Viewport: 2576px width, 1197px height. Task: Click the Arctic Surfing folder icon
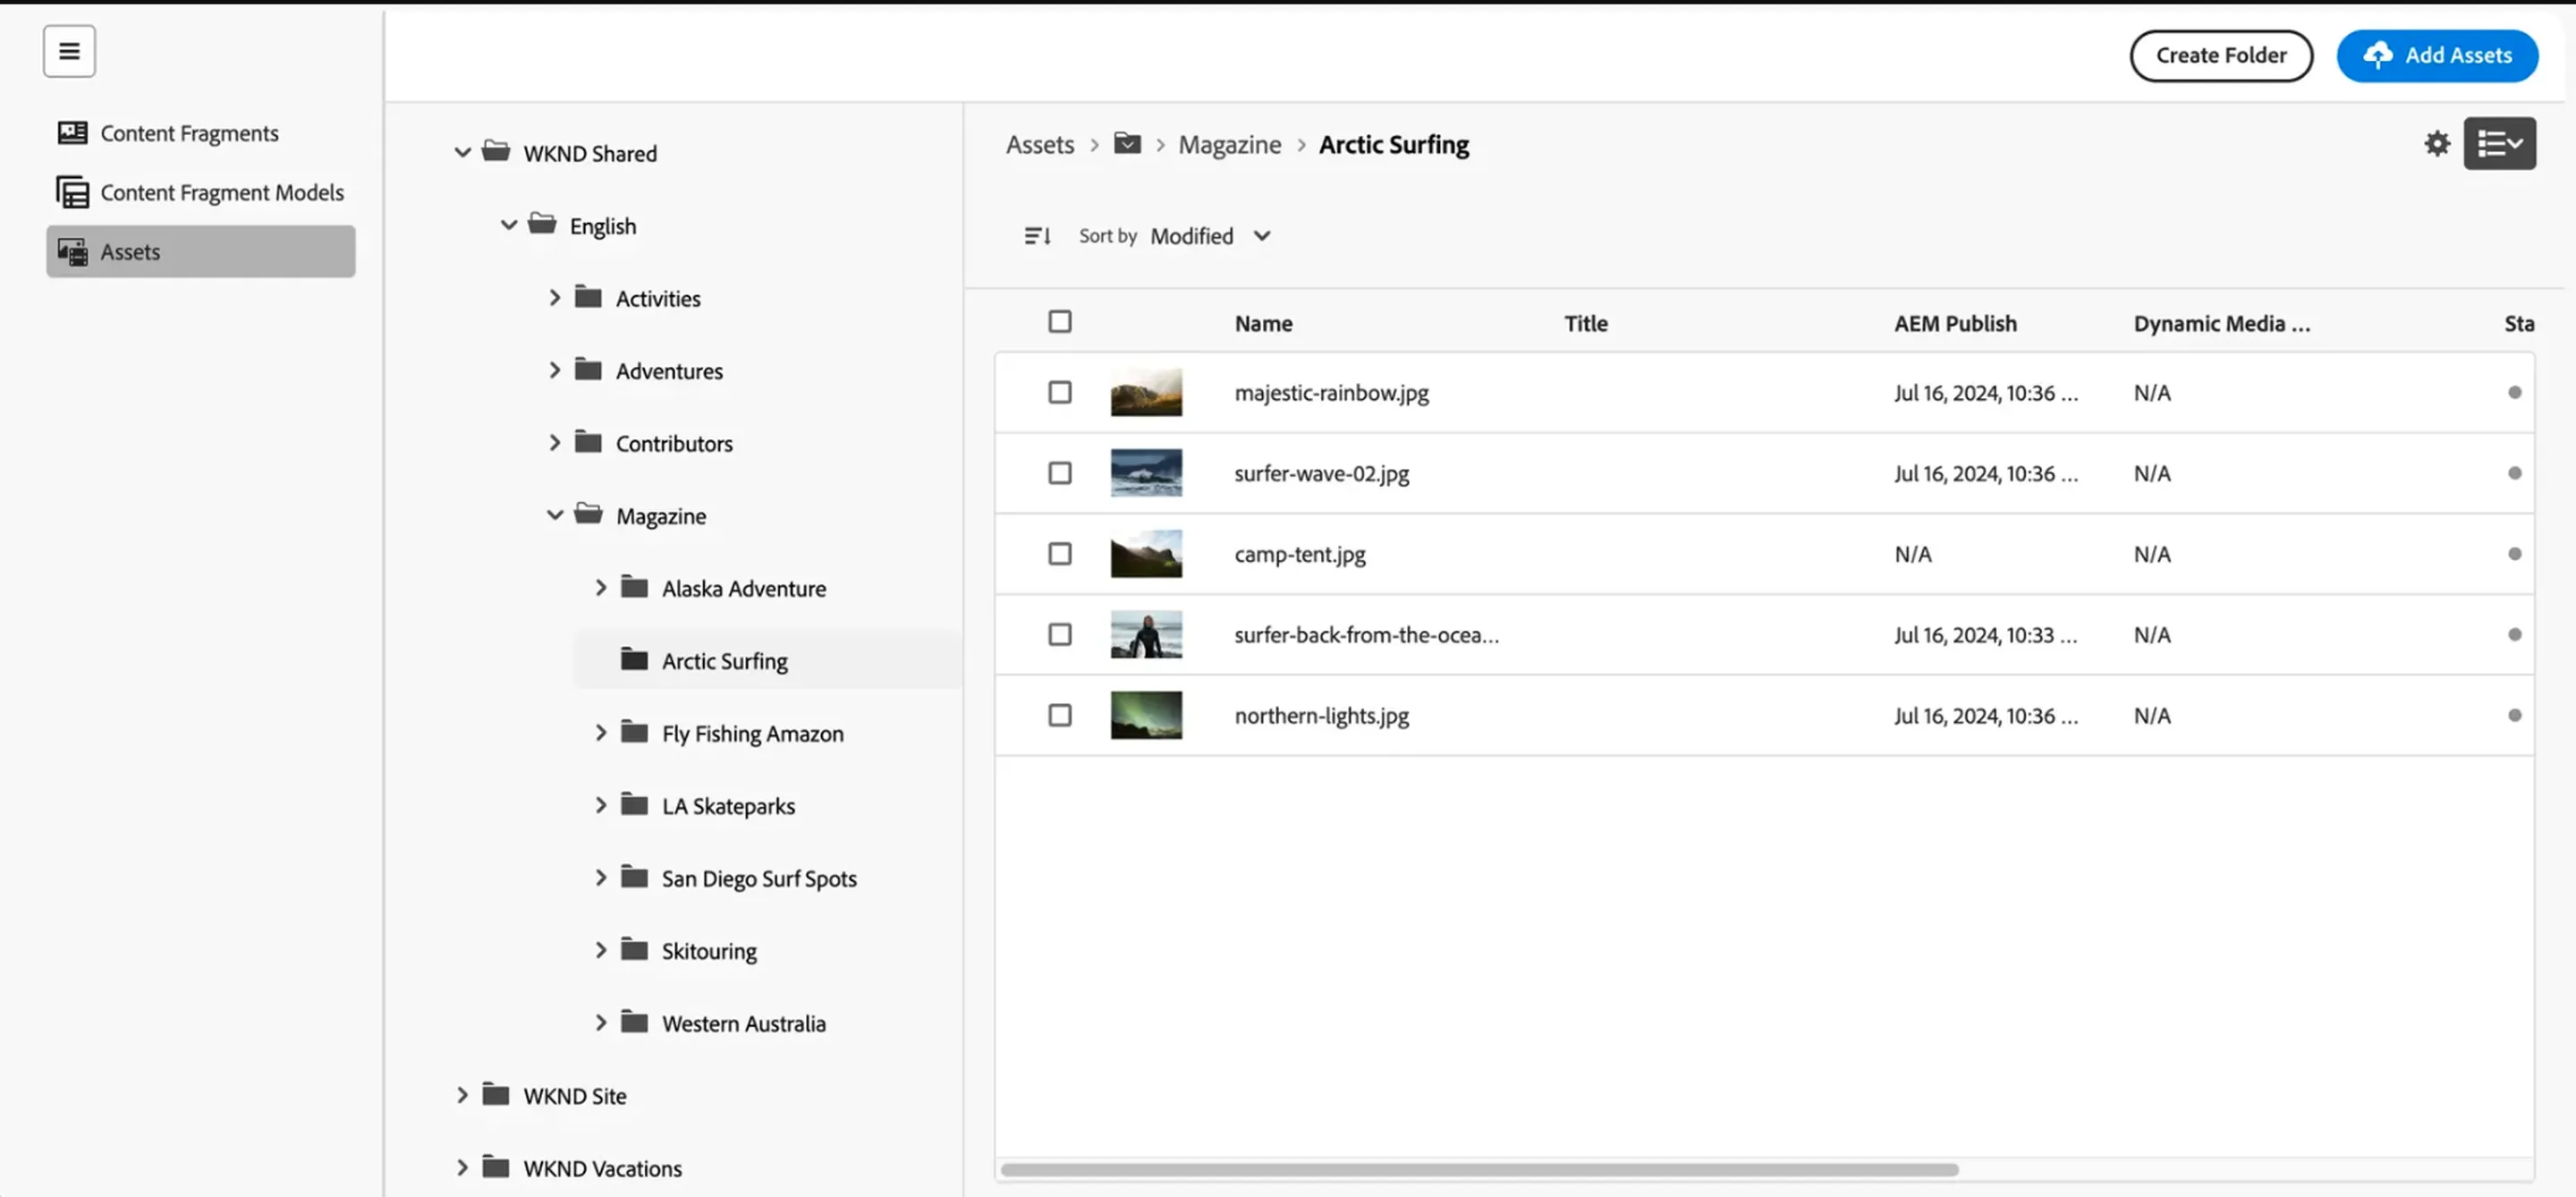634,660
